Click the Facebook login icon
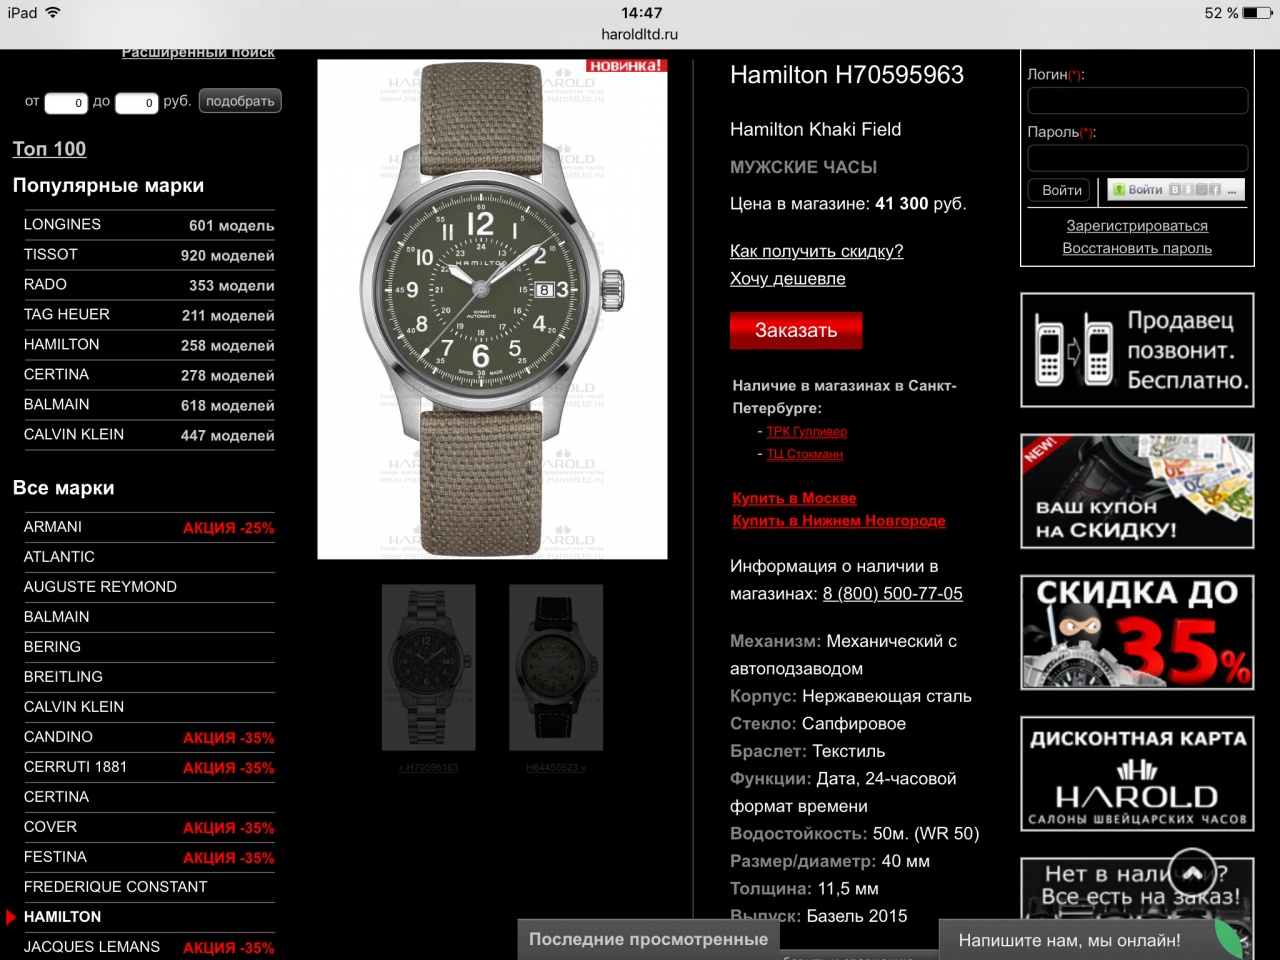Screen dimensions: 1280x960 (x=1215, y=189)
